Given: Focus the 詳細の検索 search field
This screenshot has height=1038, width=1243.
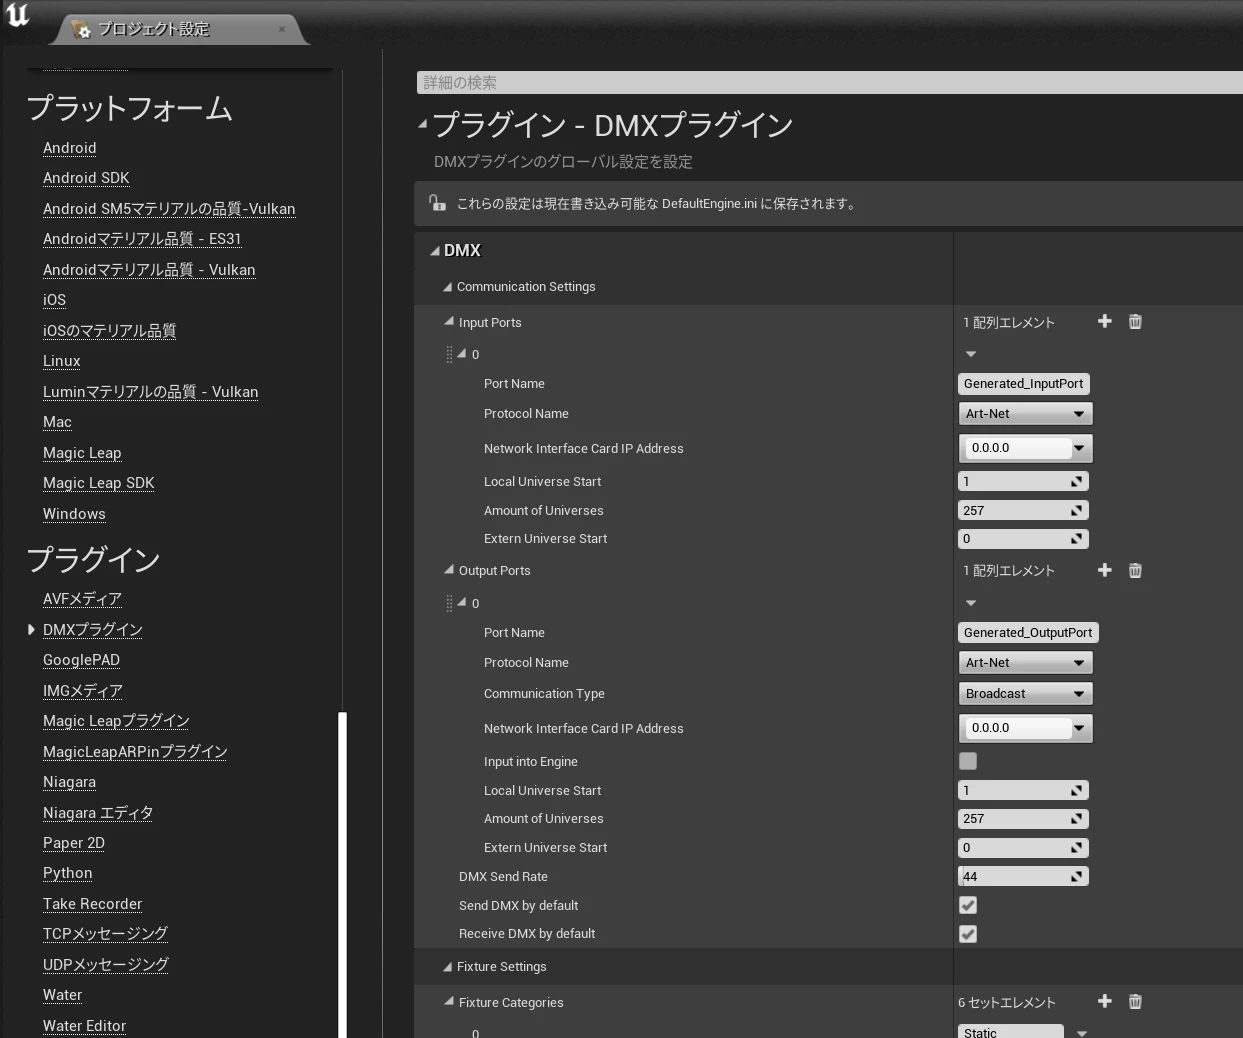Looking at the screenshot, I should tap(830, 82).
